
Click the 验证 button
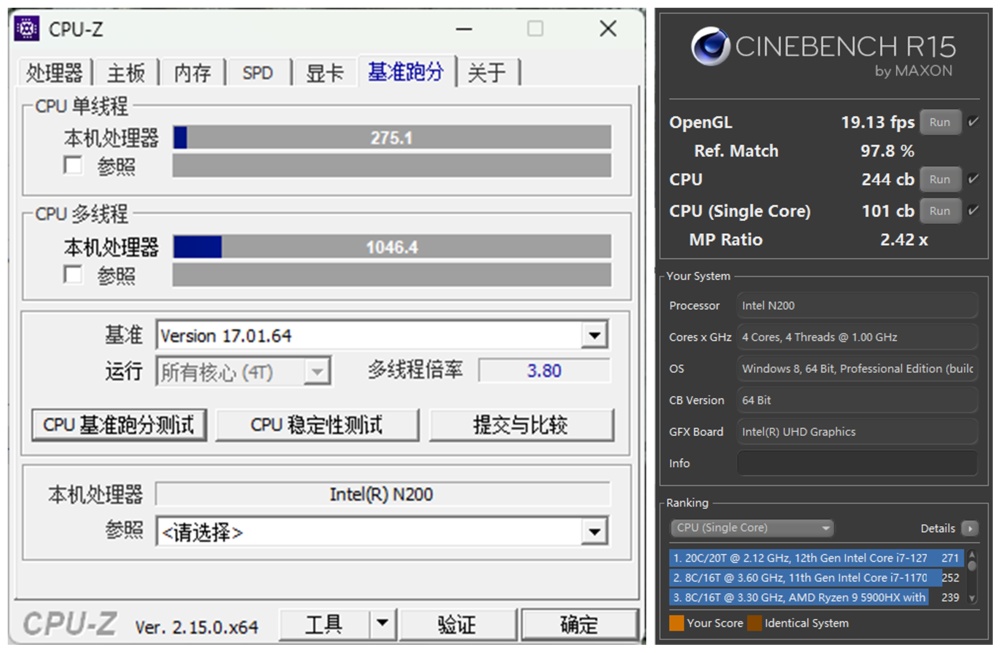pos(457,624)
